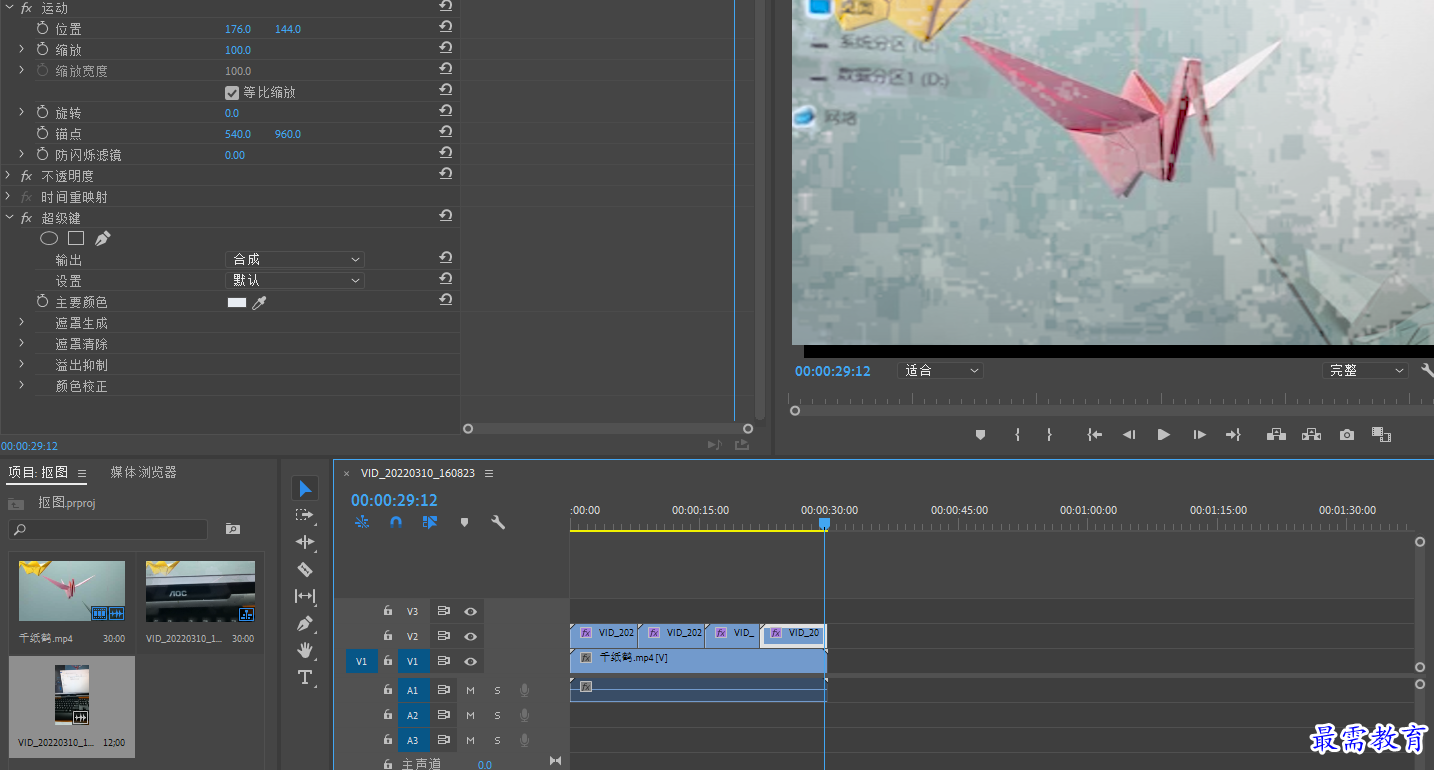The image size is (1434, 770).
Task: Reset the 位置 parameter
Action: (x=446, y=28)
